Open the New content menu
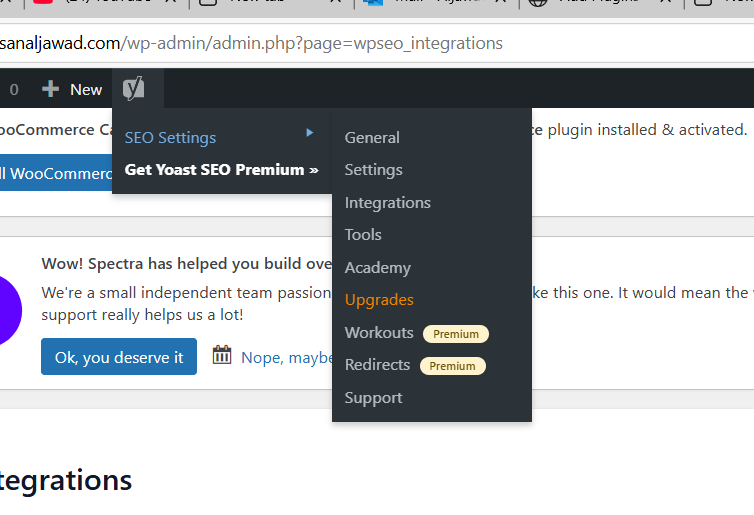 click(72, 89)
